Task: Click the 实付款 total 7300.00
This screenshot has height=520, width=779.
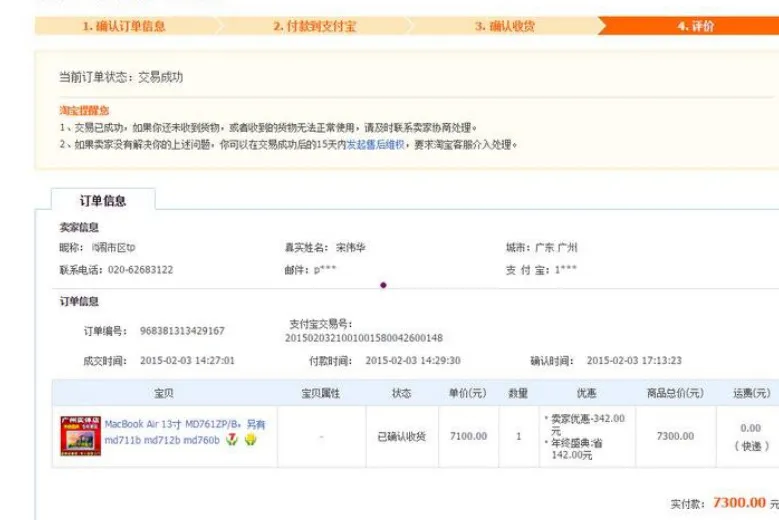Action: click(739, 503)
